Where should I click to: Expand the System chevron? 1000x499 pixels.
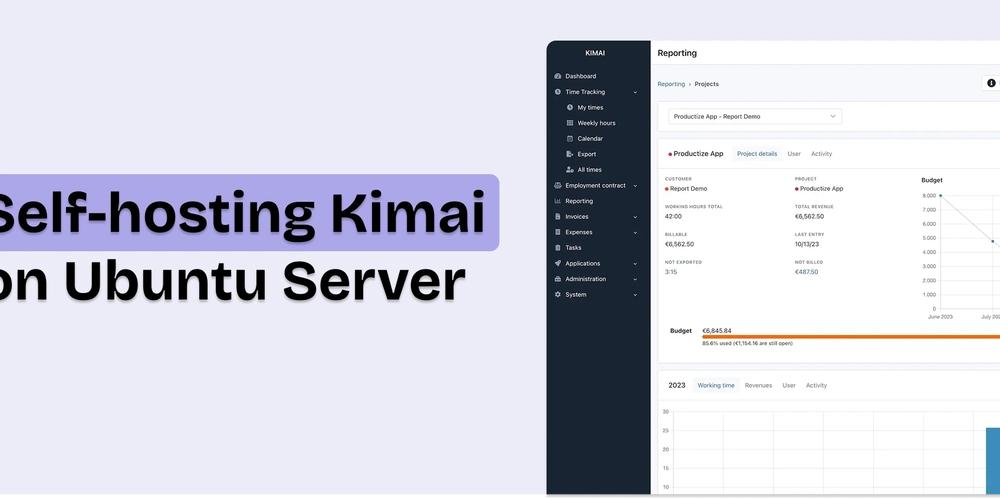(x=635, y=295)
